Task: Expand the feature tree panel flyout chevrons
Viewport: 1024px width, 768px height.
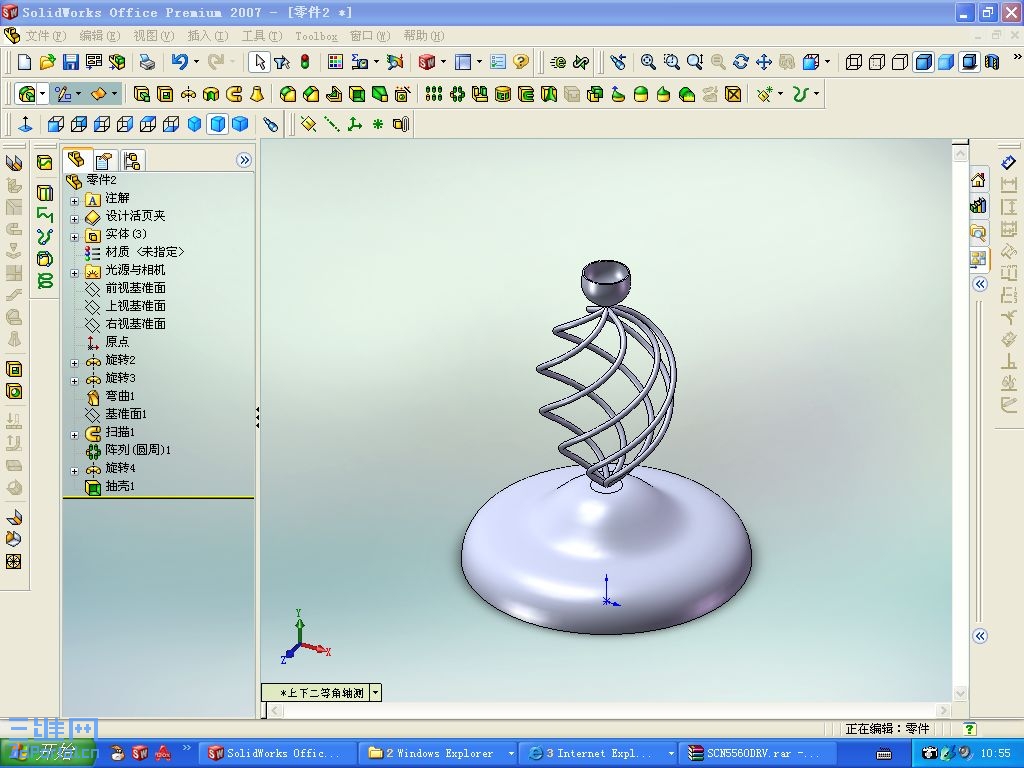Action: coord(244,160)
